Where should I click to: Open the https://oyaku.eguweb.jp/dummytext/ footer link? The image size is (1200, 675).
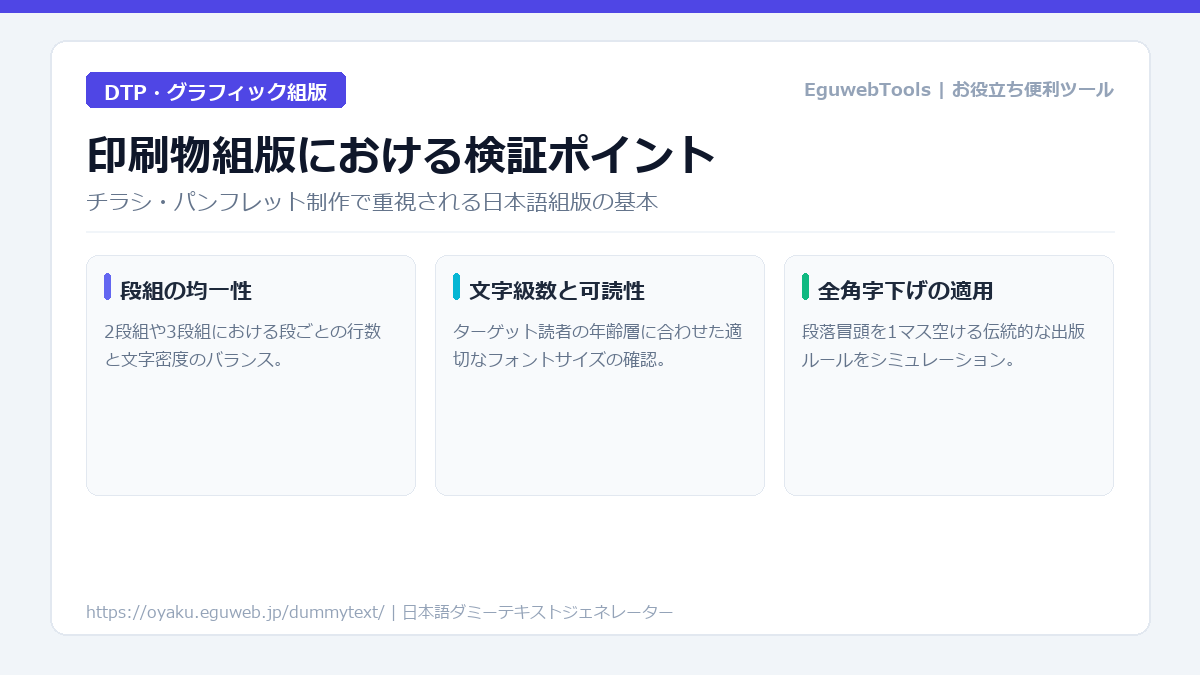point(235,612)
